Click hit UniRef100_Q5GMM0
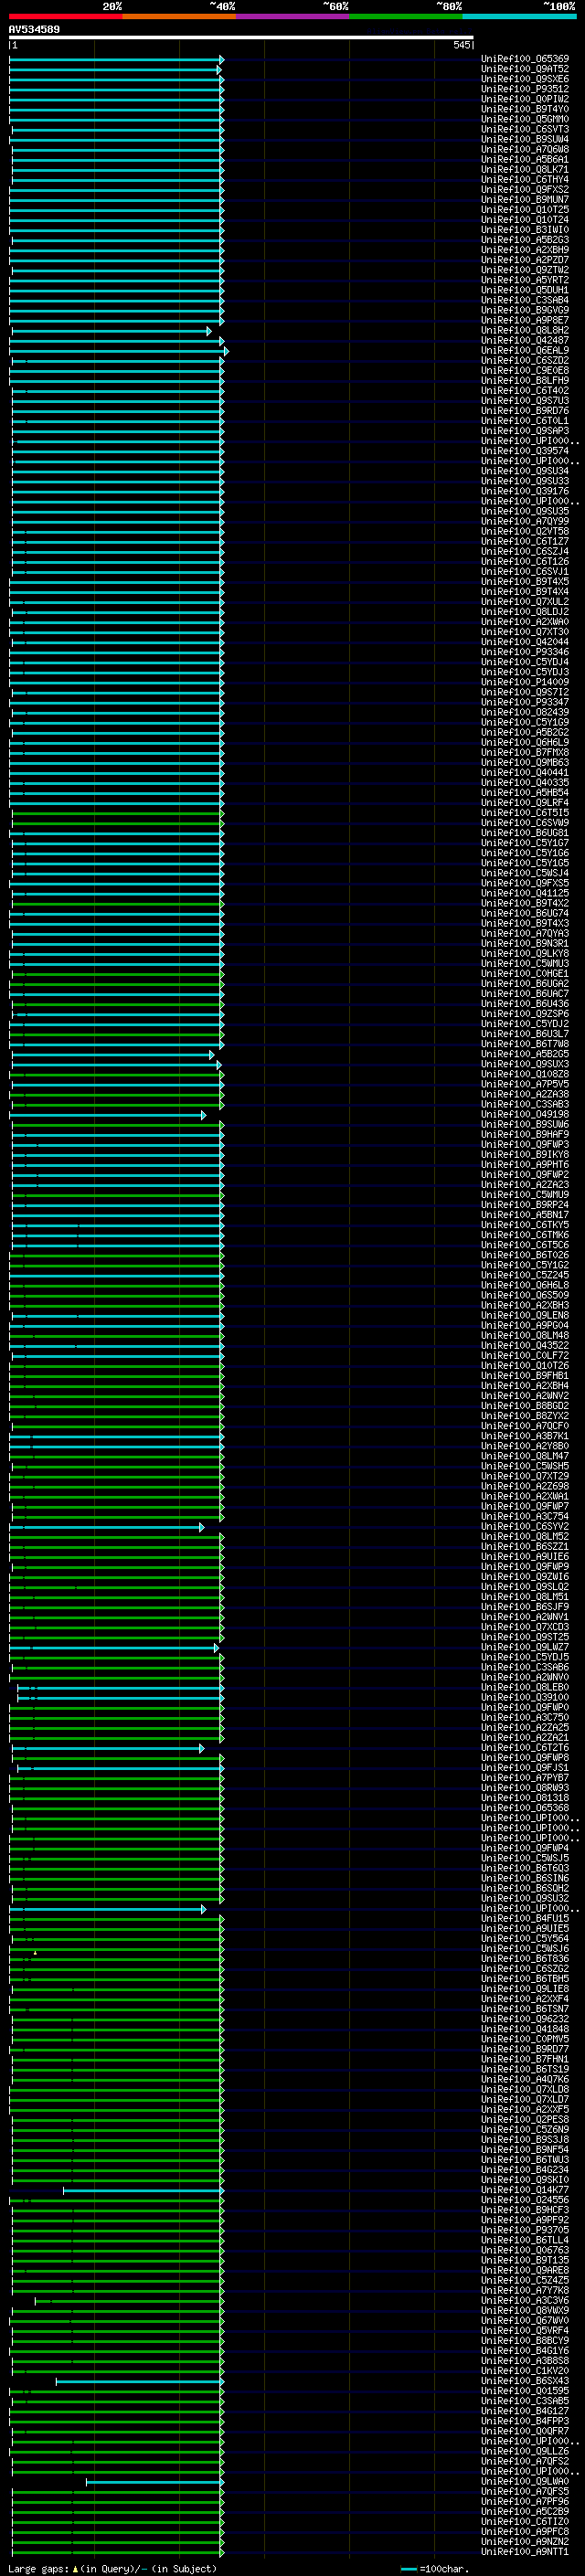This screenshot has height=2576, width=585. (x=525, y=119)
